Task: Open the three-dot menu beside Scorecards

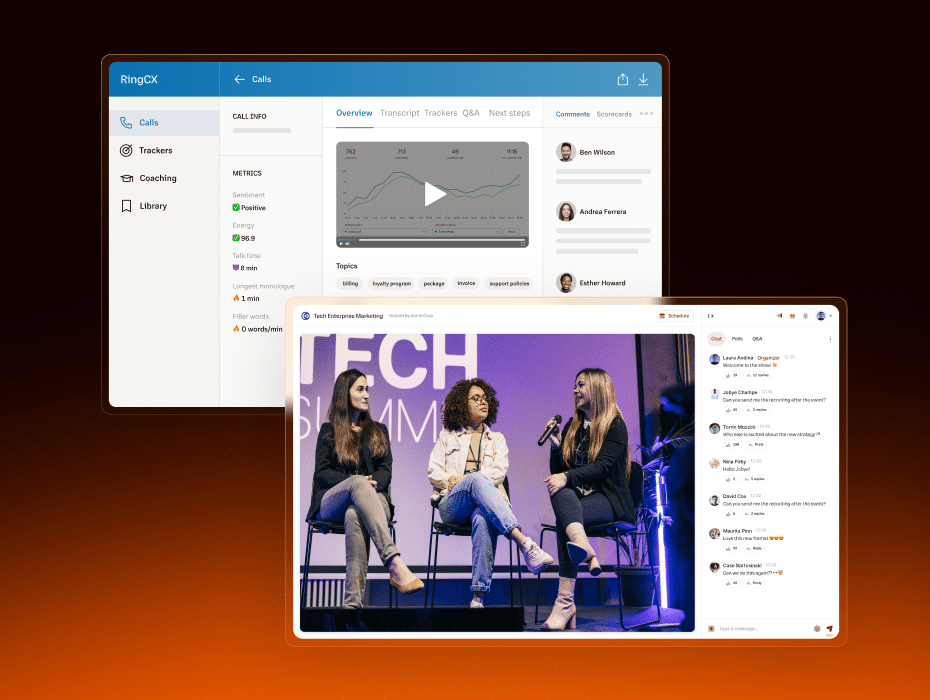Action: [x=646, y=114]
